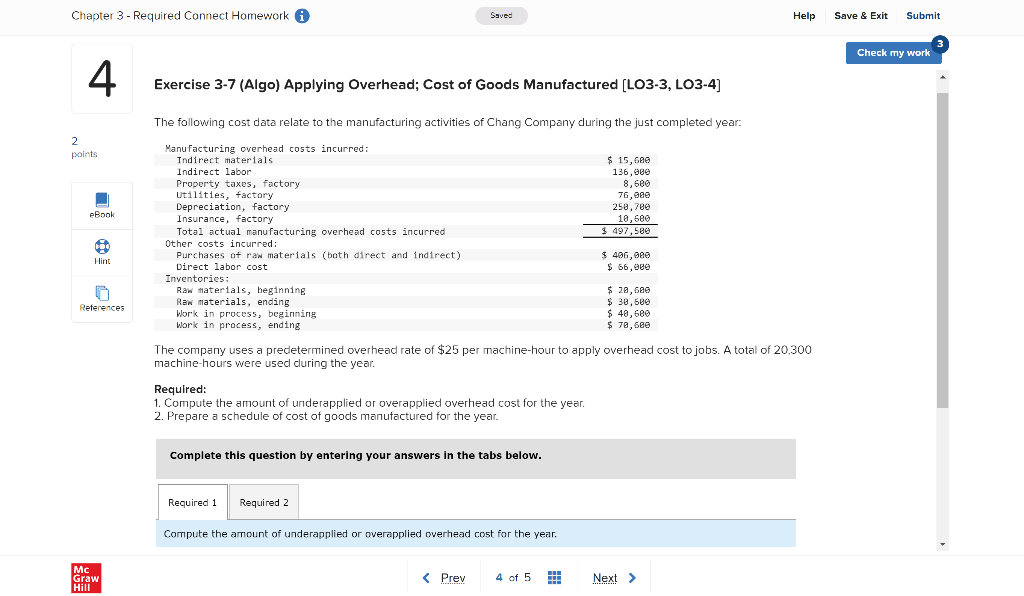
Task: Open Help from the top bar
Action: (x=804, y=16)
